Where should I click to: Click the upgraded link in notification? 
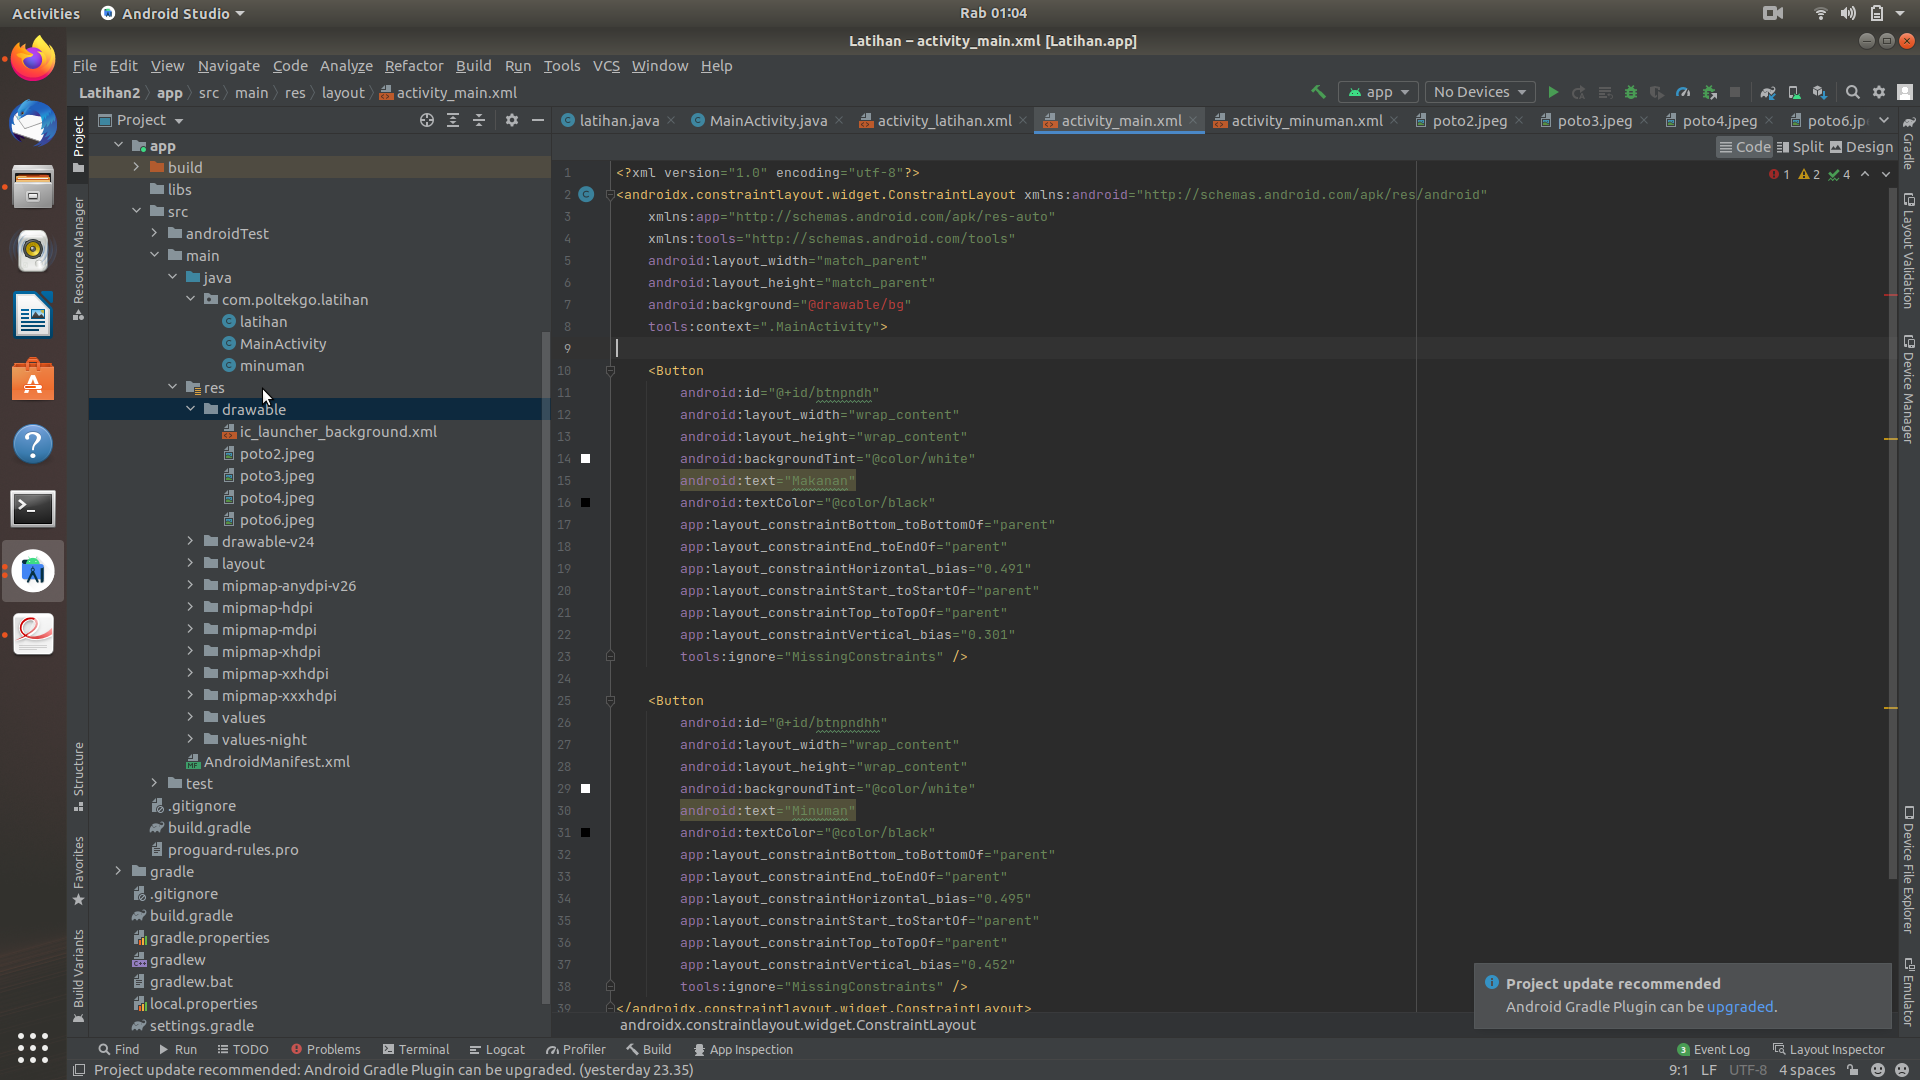pos(1739,1007)
